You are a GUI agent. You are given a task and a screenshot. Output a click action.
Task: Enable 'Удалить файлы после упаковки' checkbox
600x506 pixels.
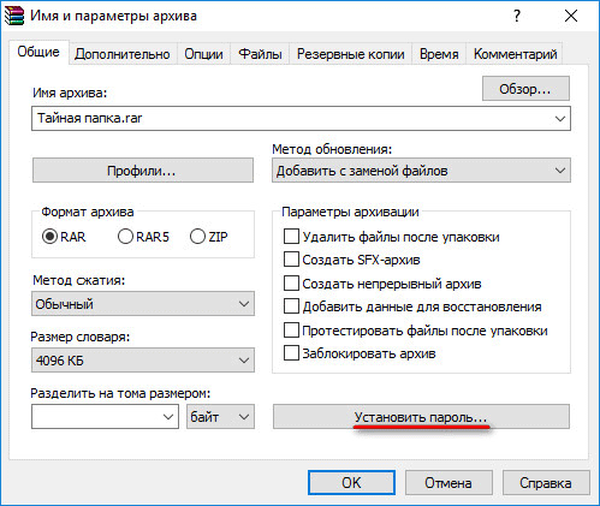[x=292, y=237]
